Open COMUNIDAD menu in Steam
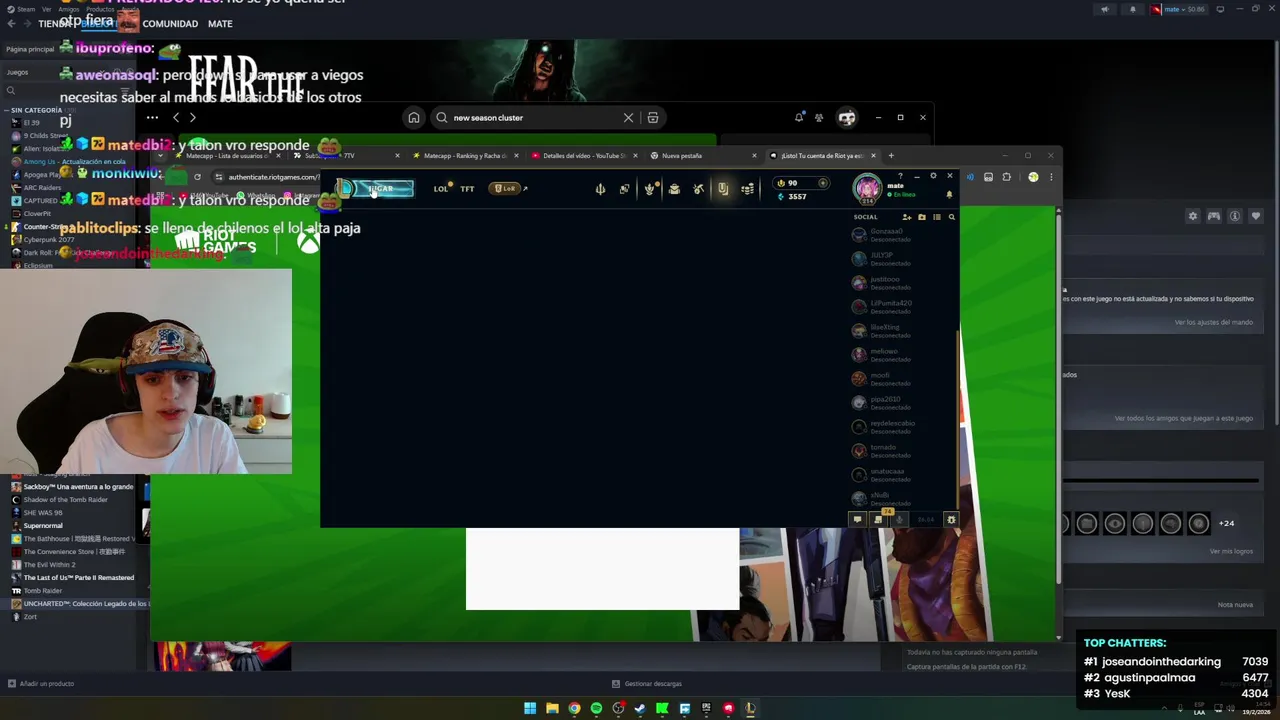This screenshot has width=1280, height=720. pyautogui.click(x=170, y=23)
